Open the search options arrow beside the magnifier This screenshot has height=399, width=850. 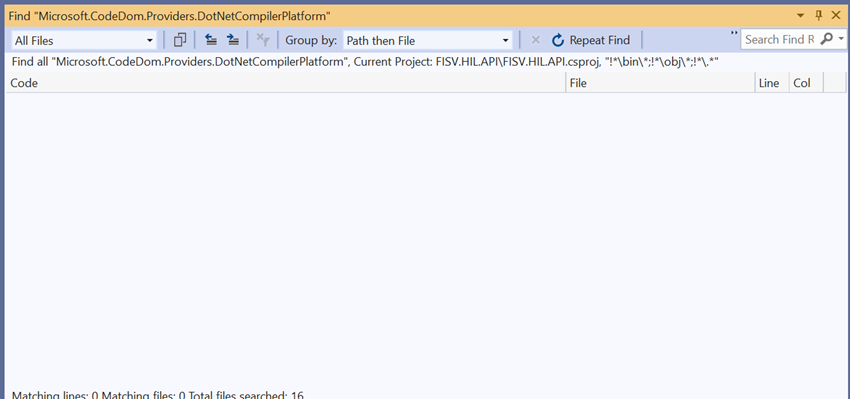point(841,39)
